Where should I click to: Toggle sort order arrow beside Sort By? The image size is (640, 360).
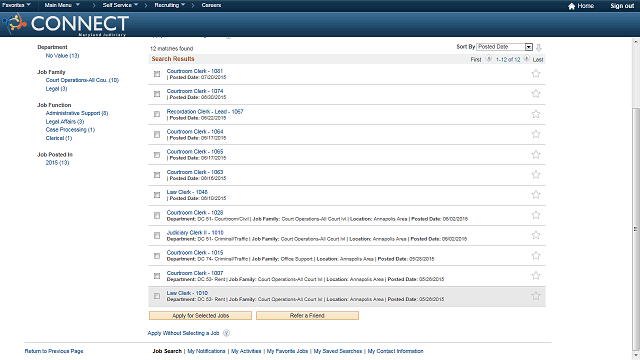click(x=539, y=47)
